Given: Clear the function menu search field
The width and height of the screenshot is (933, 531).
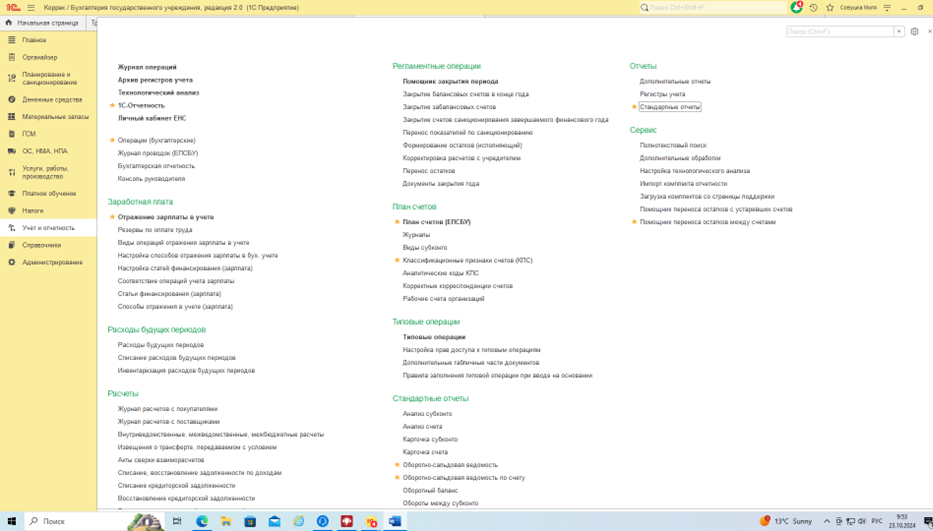Looking at the screenshot, I should pyautogui.click(x=898, y=32).
